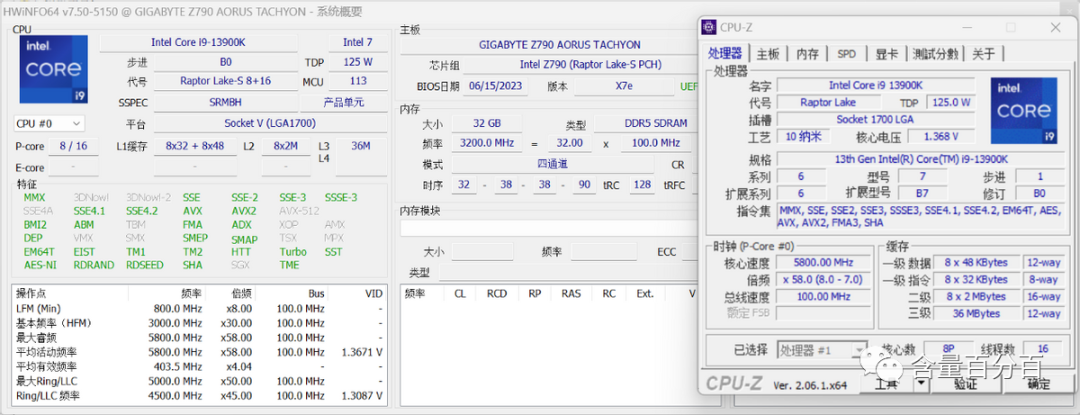Select the LFM (Min) row

point(200,308)
